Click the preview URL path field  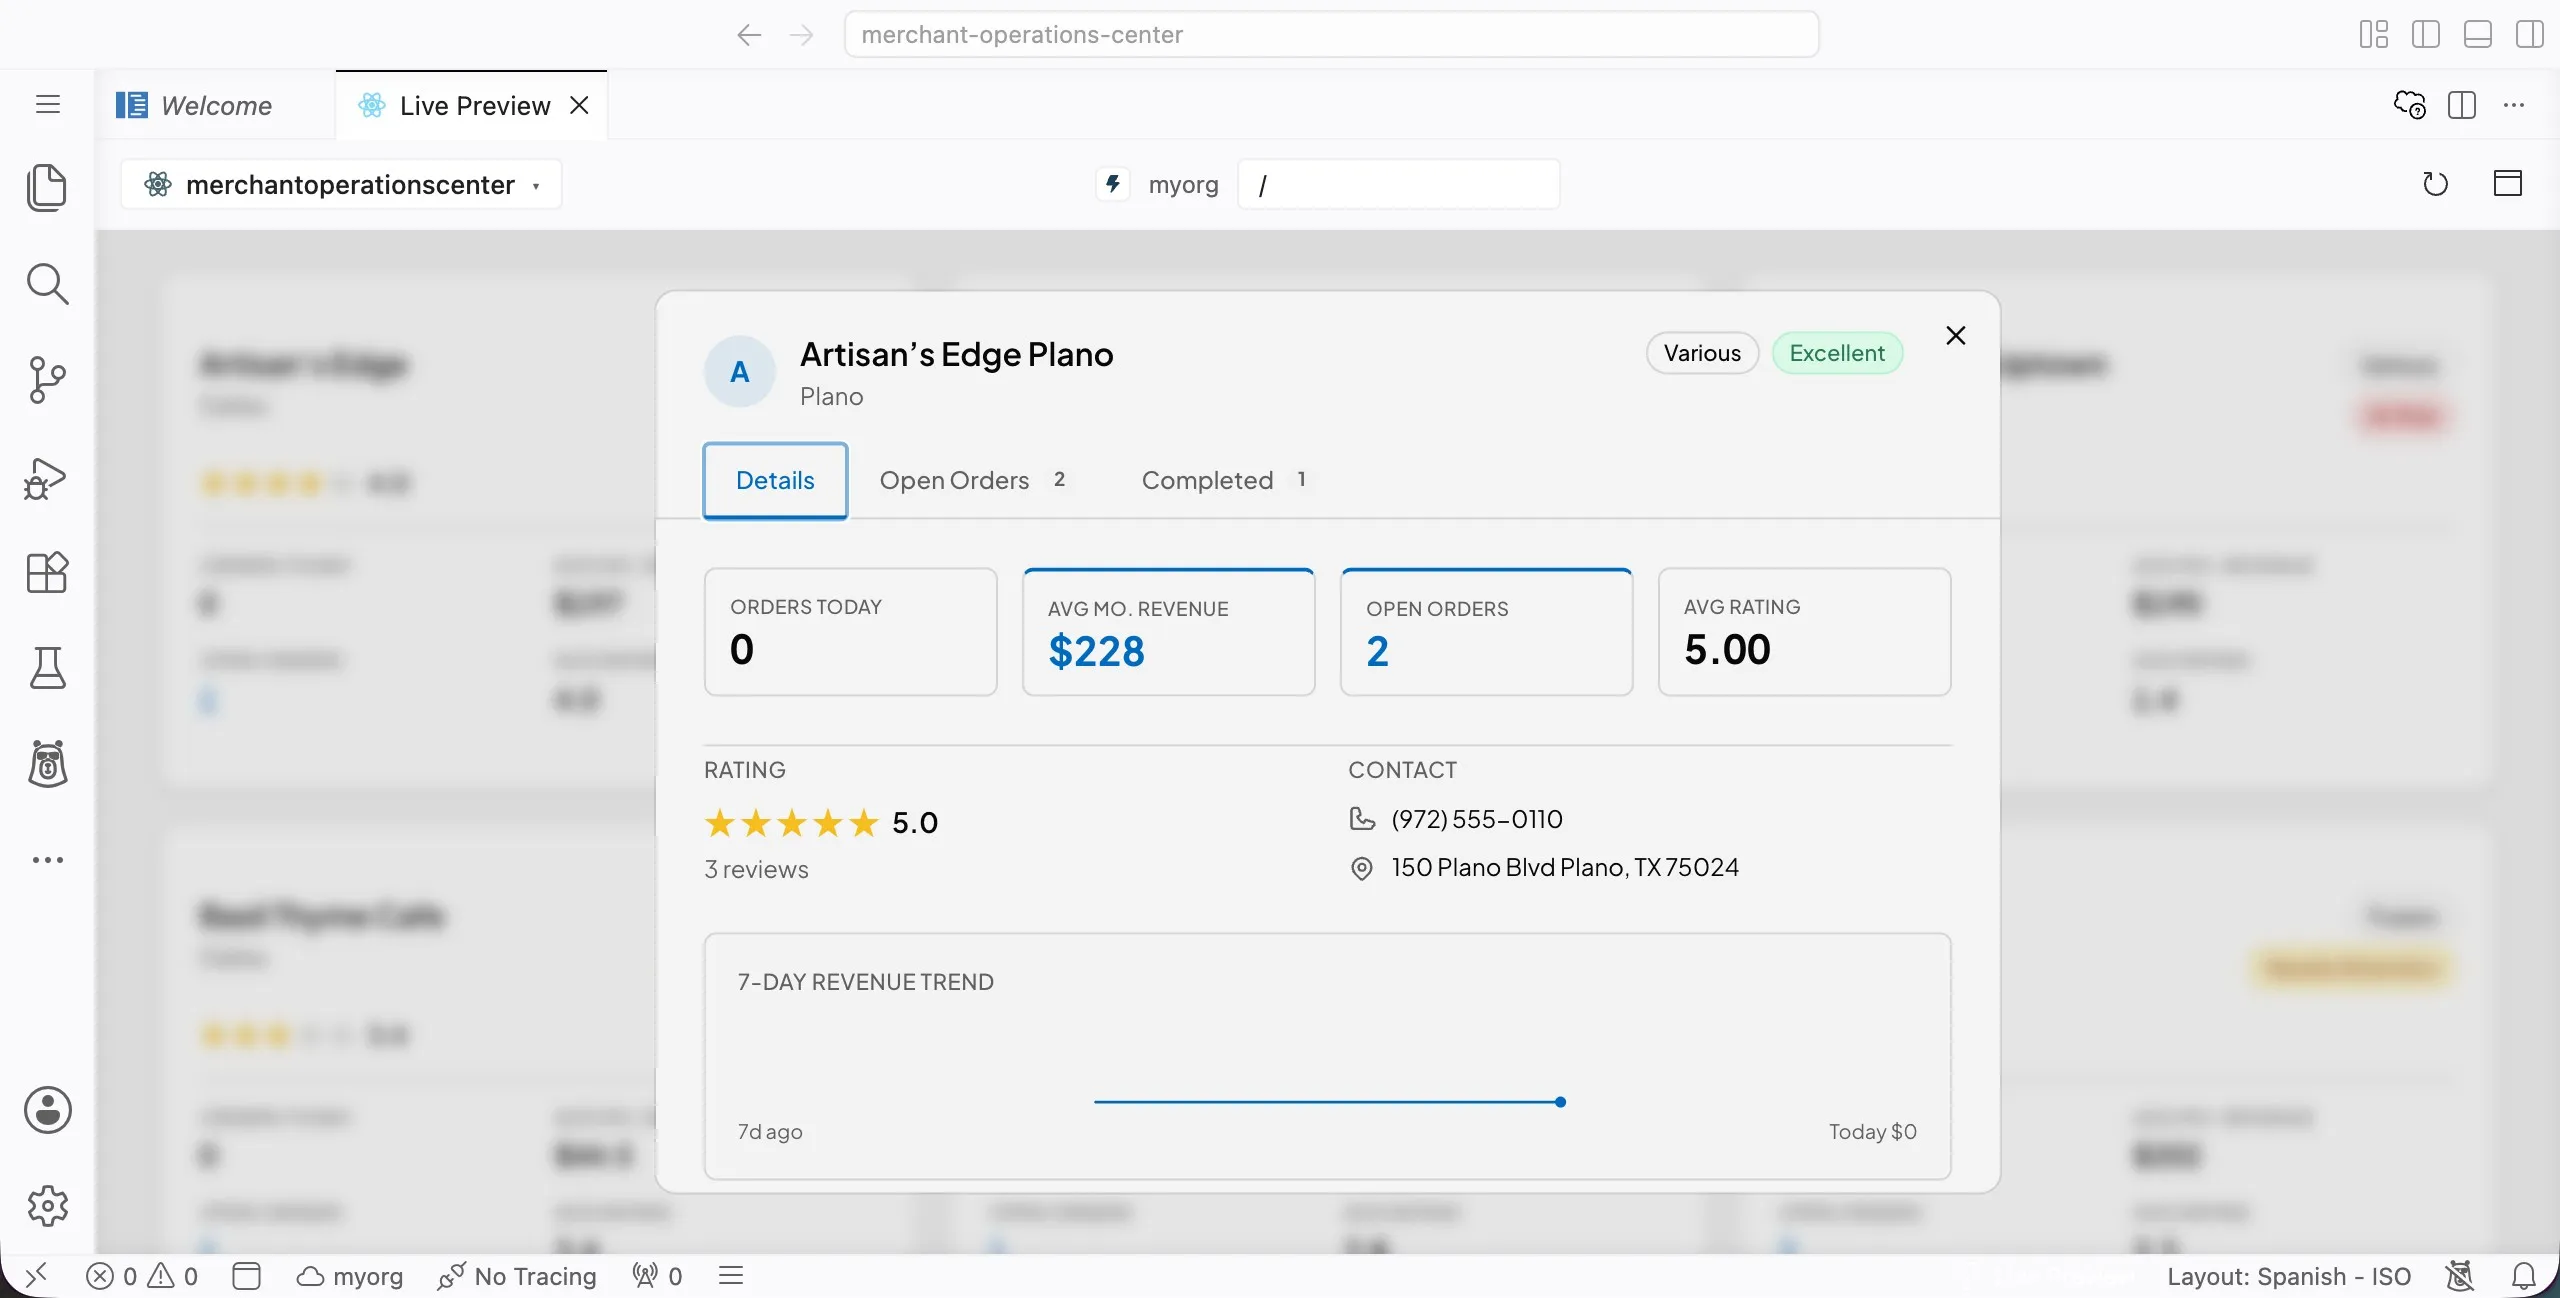1398,184
